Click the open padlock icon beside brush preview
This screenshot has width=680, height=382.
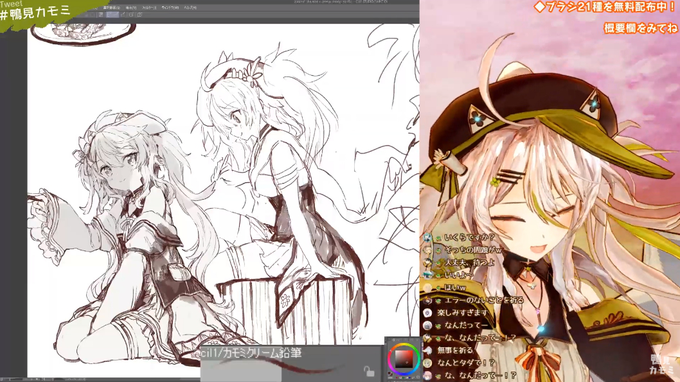pyautogui.click(x=369, y=371)
